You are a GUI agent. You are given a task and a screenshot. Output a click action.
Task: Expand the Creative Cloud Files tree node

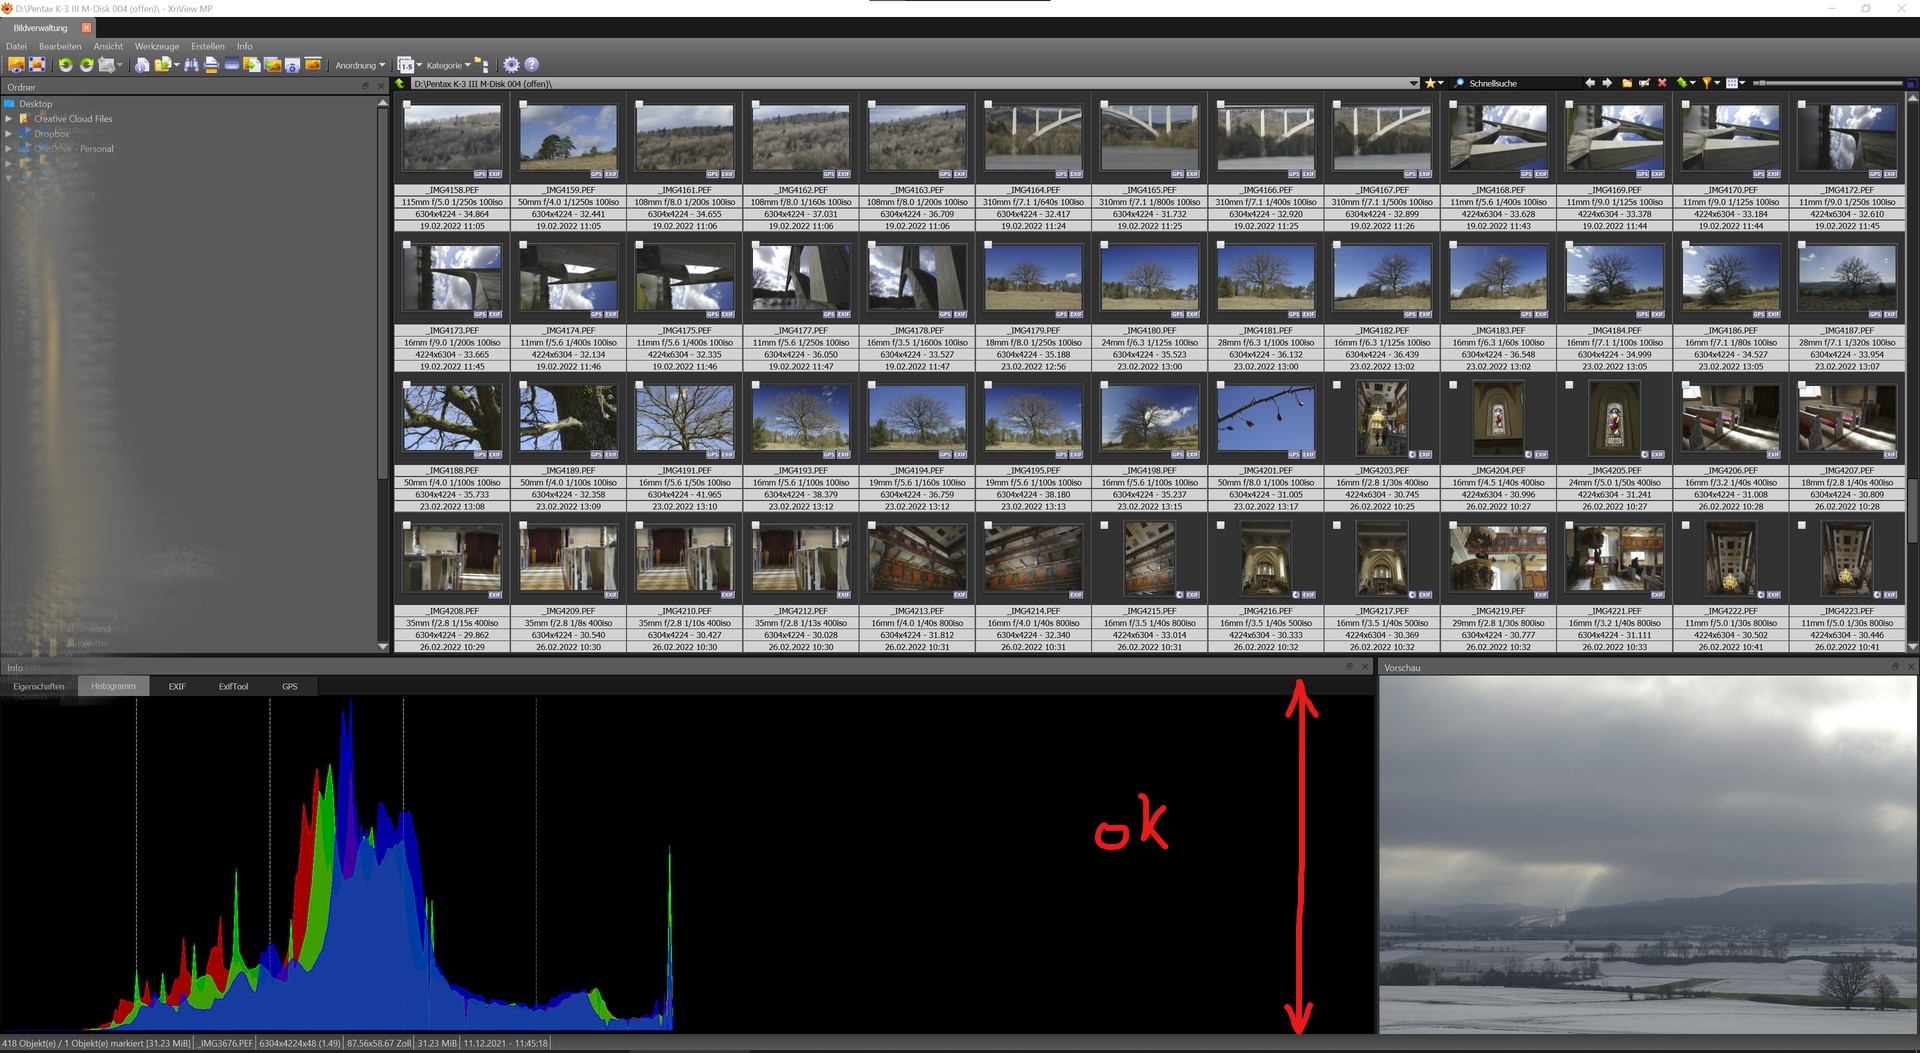coord(9,119)
